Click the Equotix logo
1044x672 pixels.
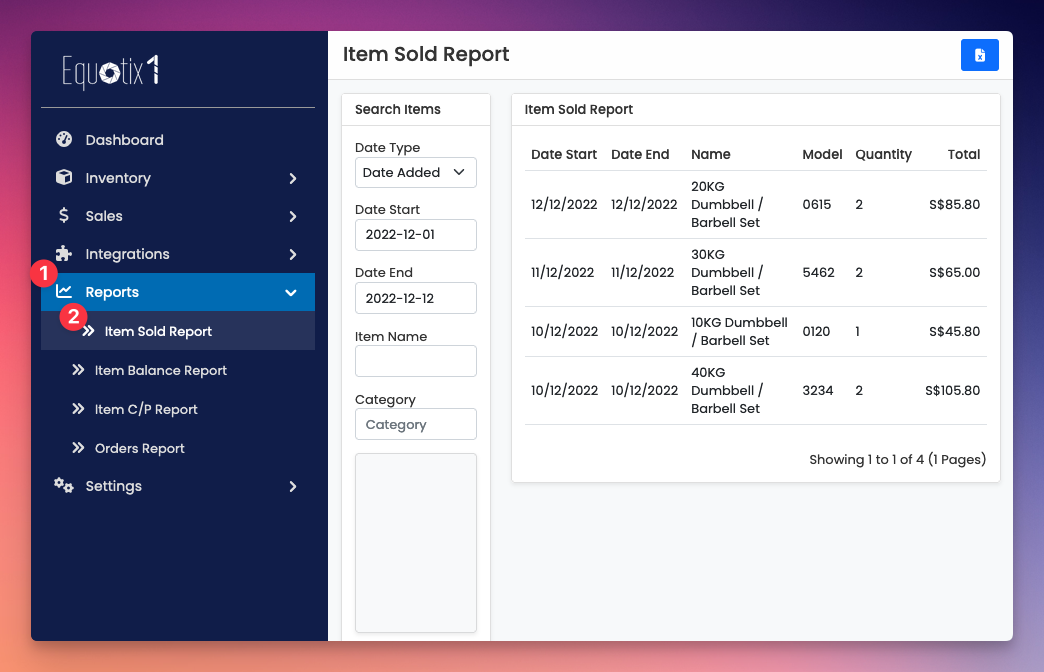[110, 71]
